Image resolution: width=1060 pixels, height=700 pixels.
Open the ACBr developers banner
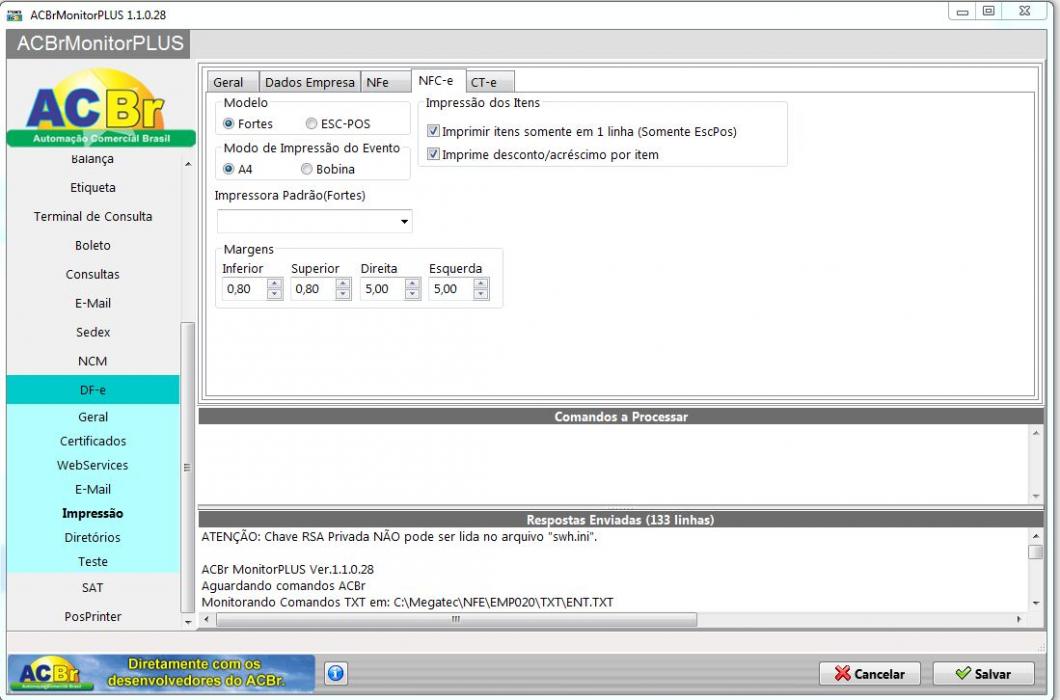tap(162, 673)
